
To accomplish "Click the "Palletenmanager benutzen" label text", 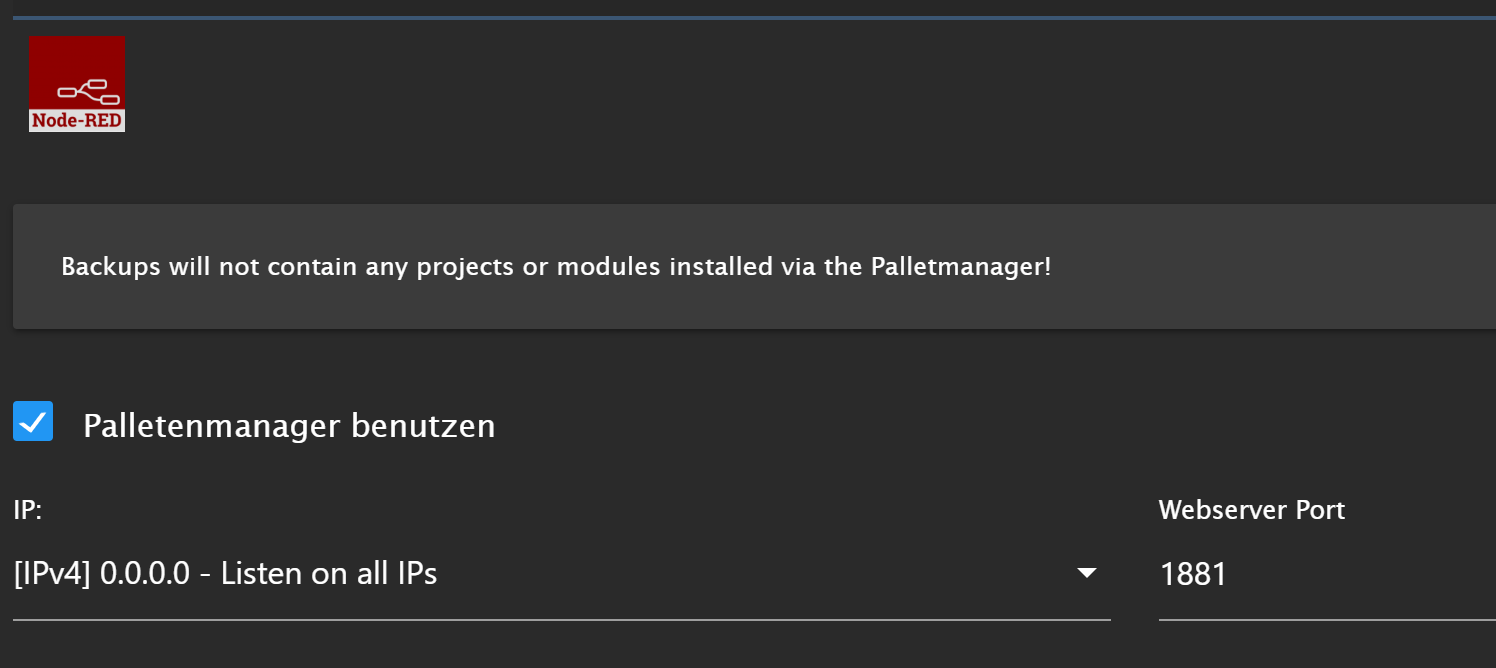I will (x=289, y=426).
